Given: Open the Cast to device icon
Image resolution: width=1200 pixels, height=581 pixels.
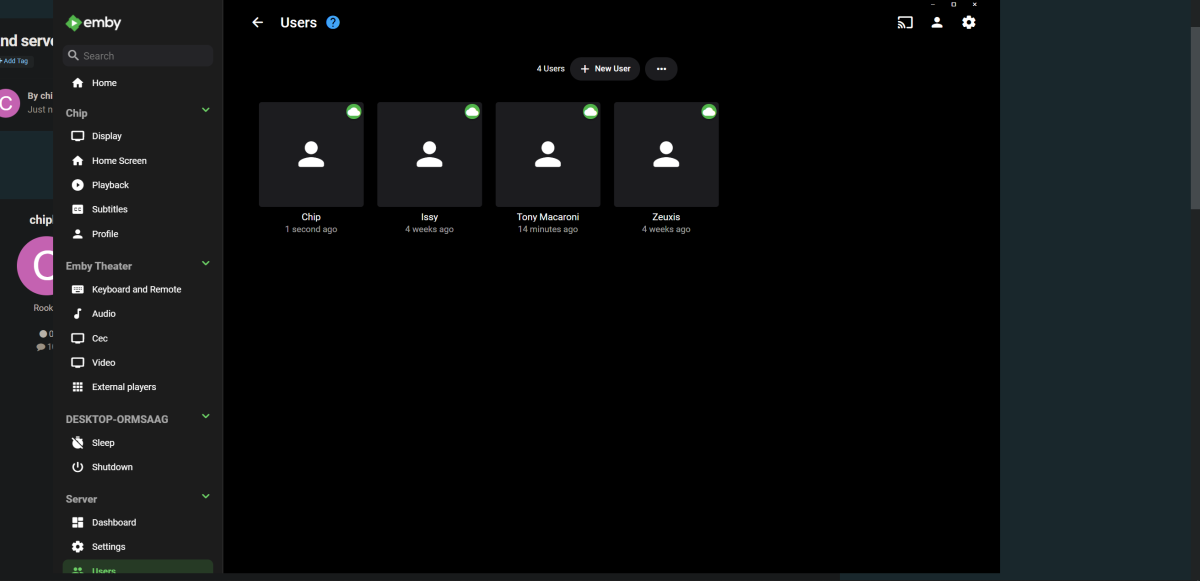Looking at the screenshot, I should click(905, 22).
